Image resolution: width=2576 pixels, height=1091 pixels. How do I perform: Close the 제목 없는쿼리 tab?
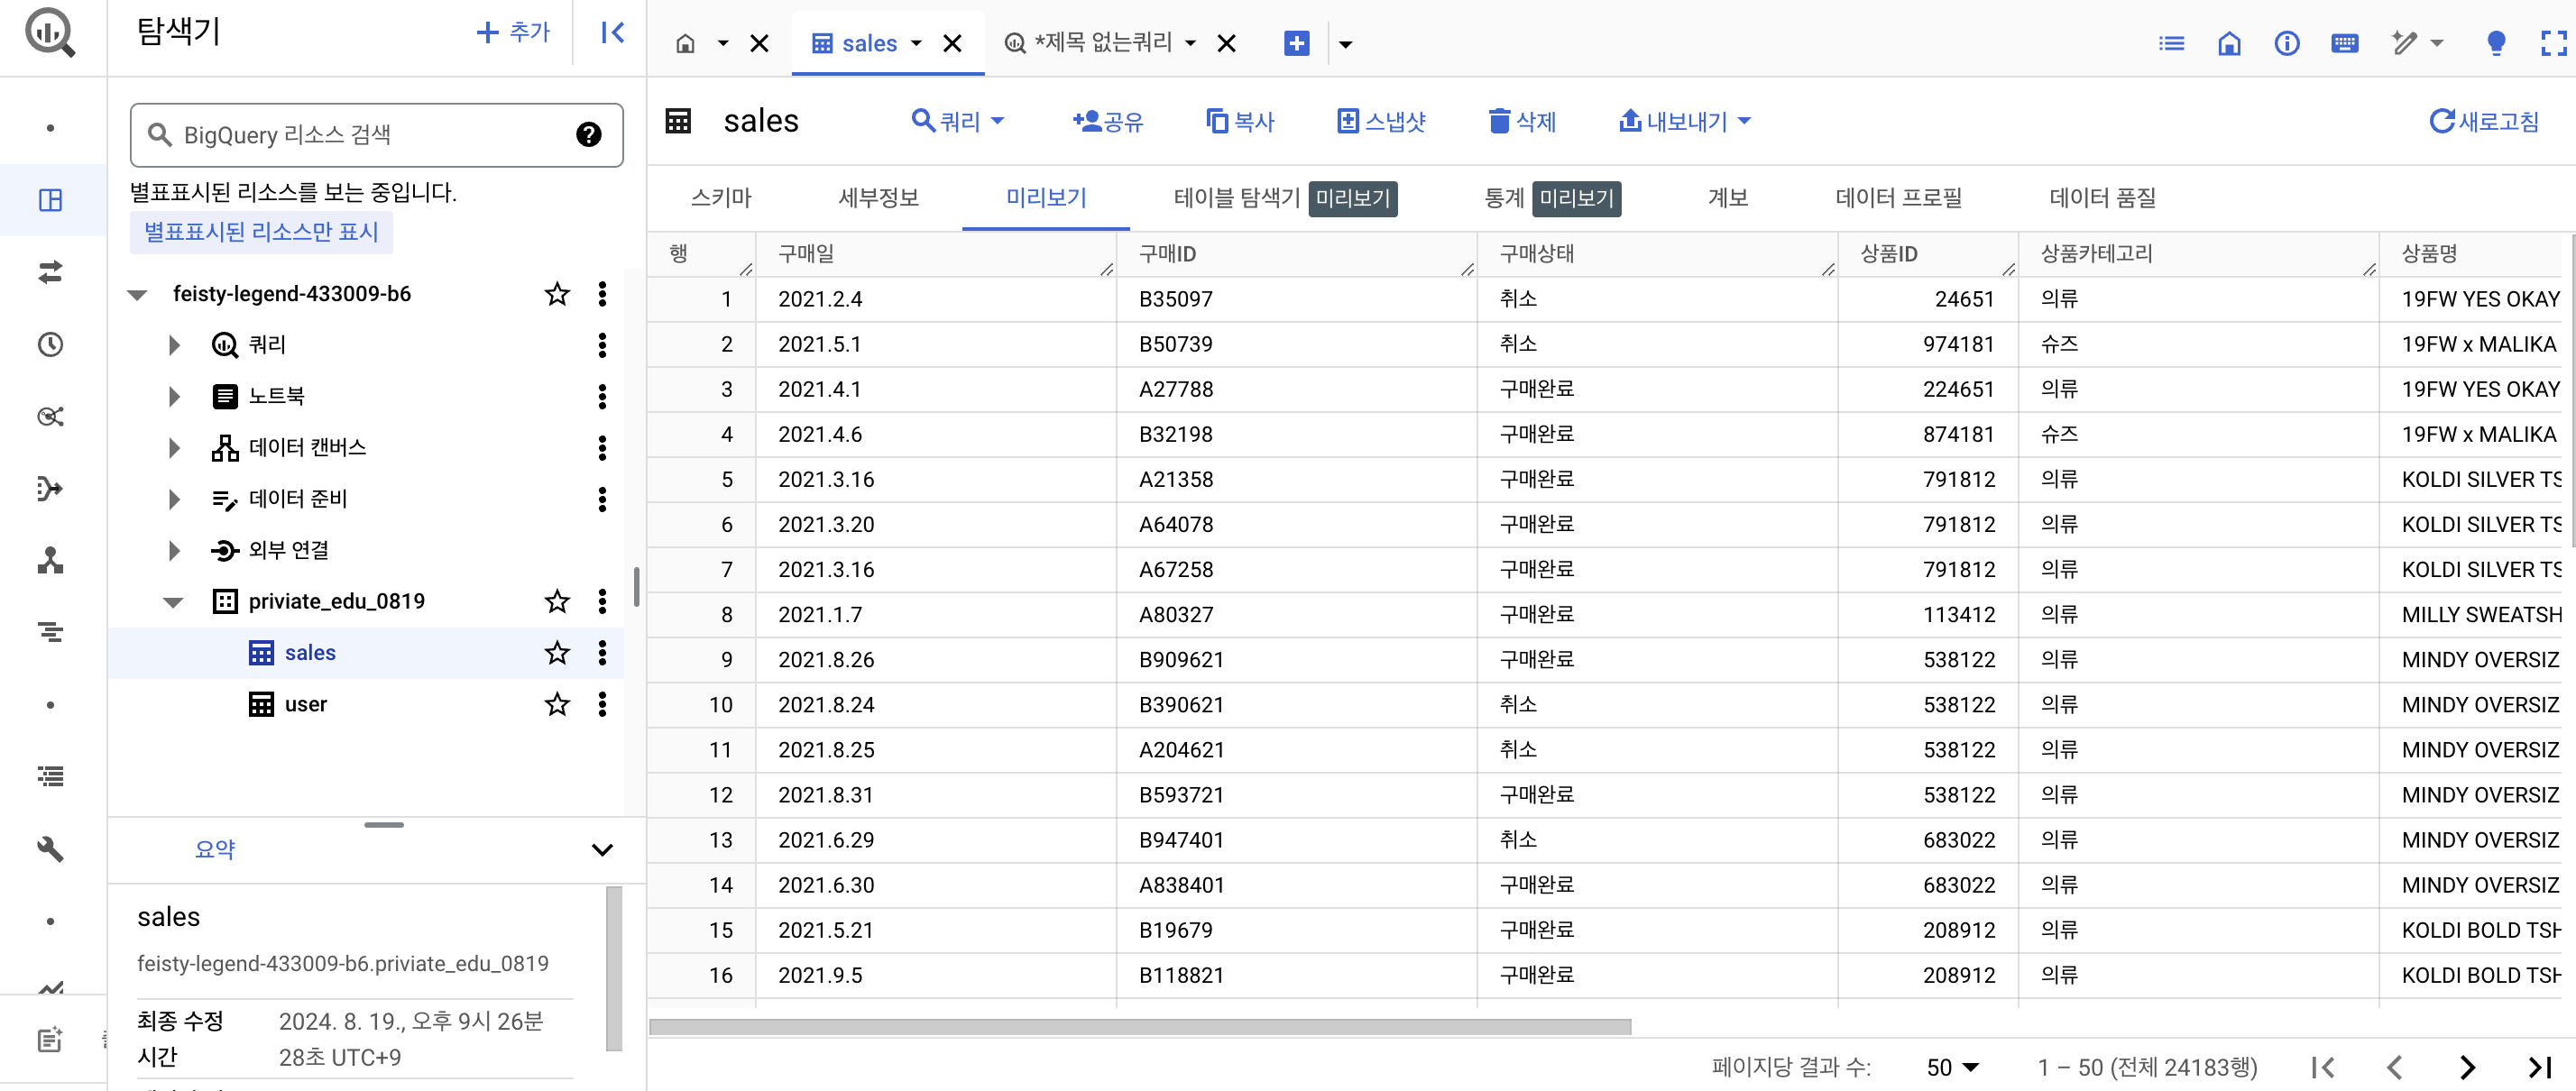point(1226,43)
